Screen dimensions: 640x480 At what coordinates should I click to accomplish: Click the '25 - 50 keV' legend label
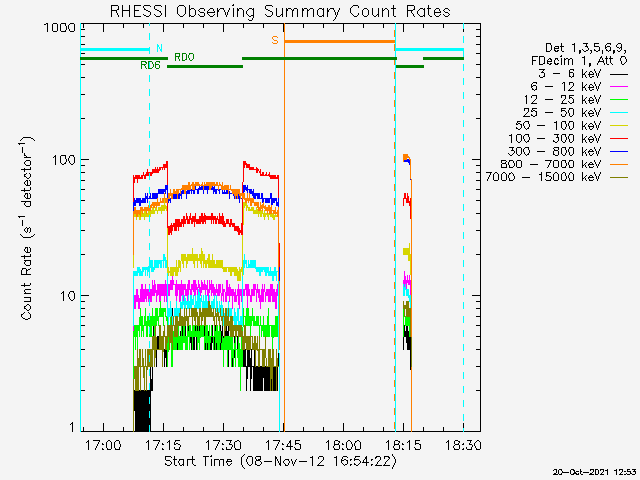562,112
